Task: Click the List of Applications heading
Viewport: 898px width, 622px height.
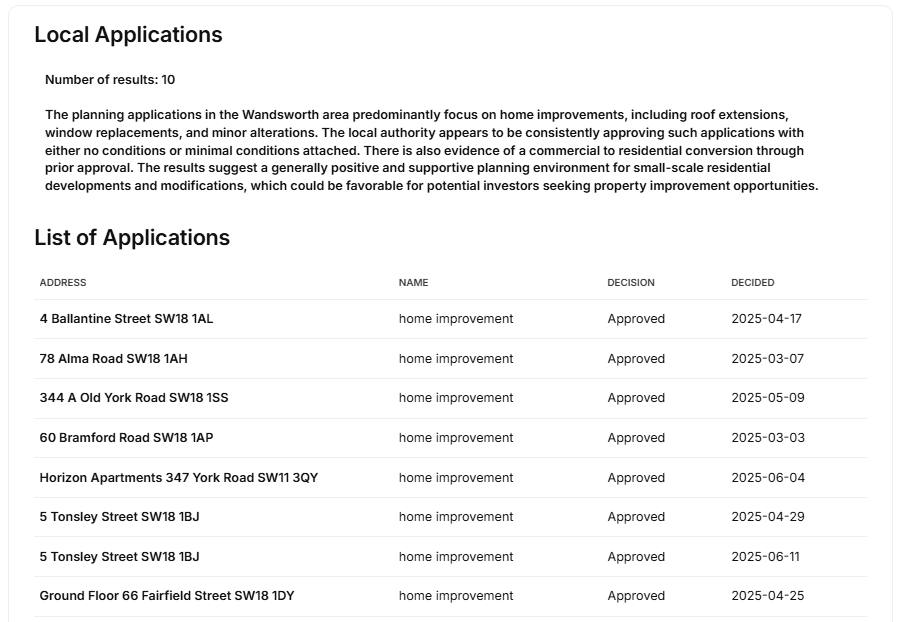Action: [x=132, y=238]
